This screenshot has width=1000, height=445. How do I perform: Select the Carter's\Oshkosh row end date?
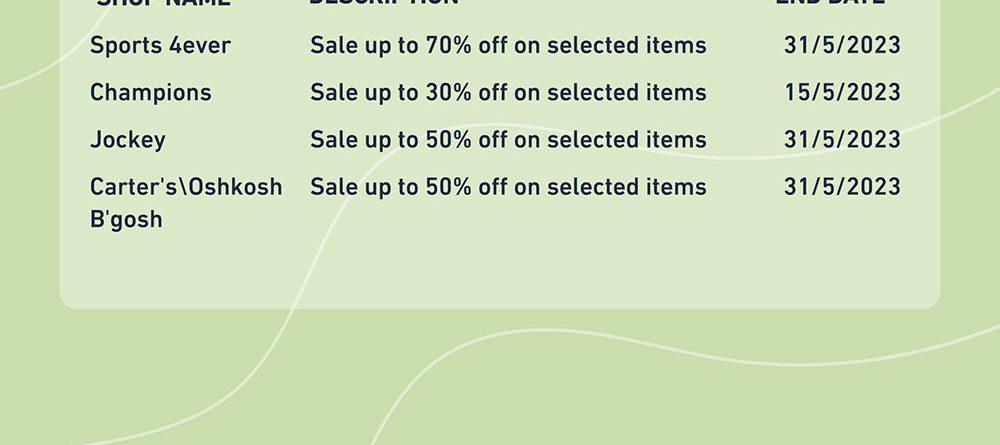(x=842, y=187)
